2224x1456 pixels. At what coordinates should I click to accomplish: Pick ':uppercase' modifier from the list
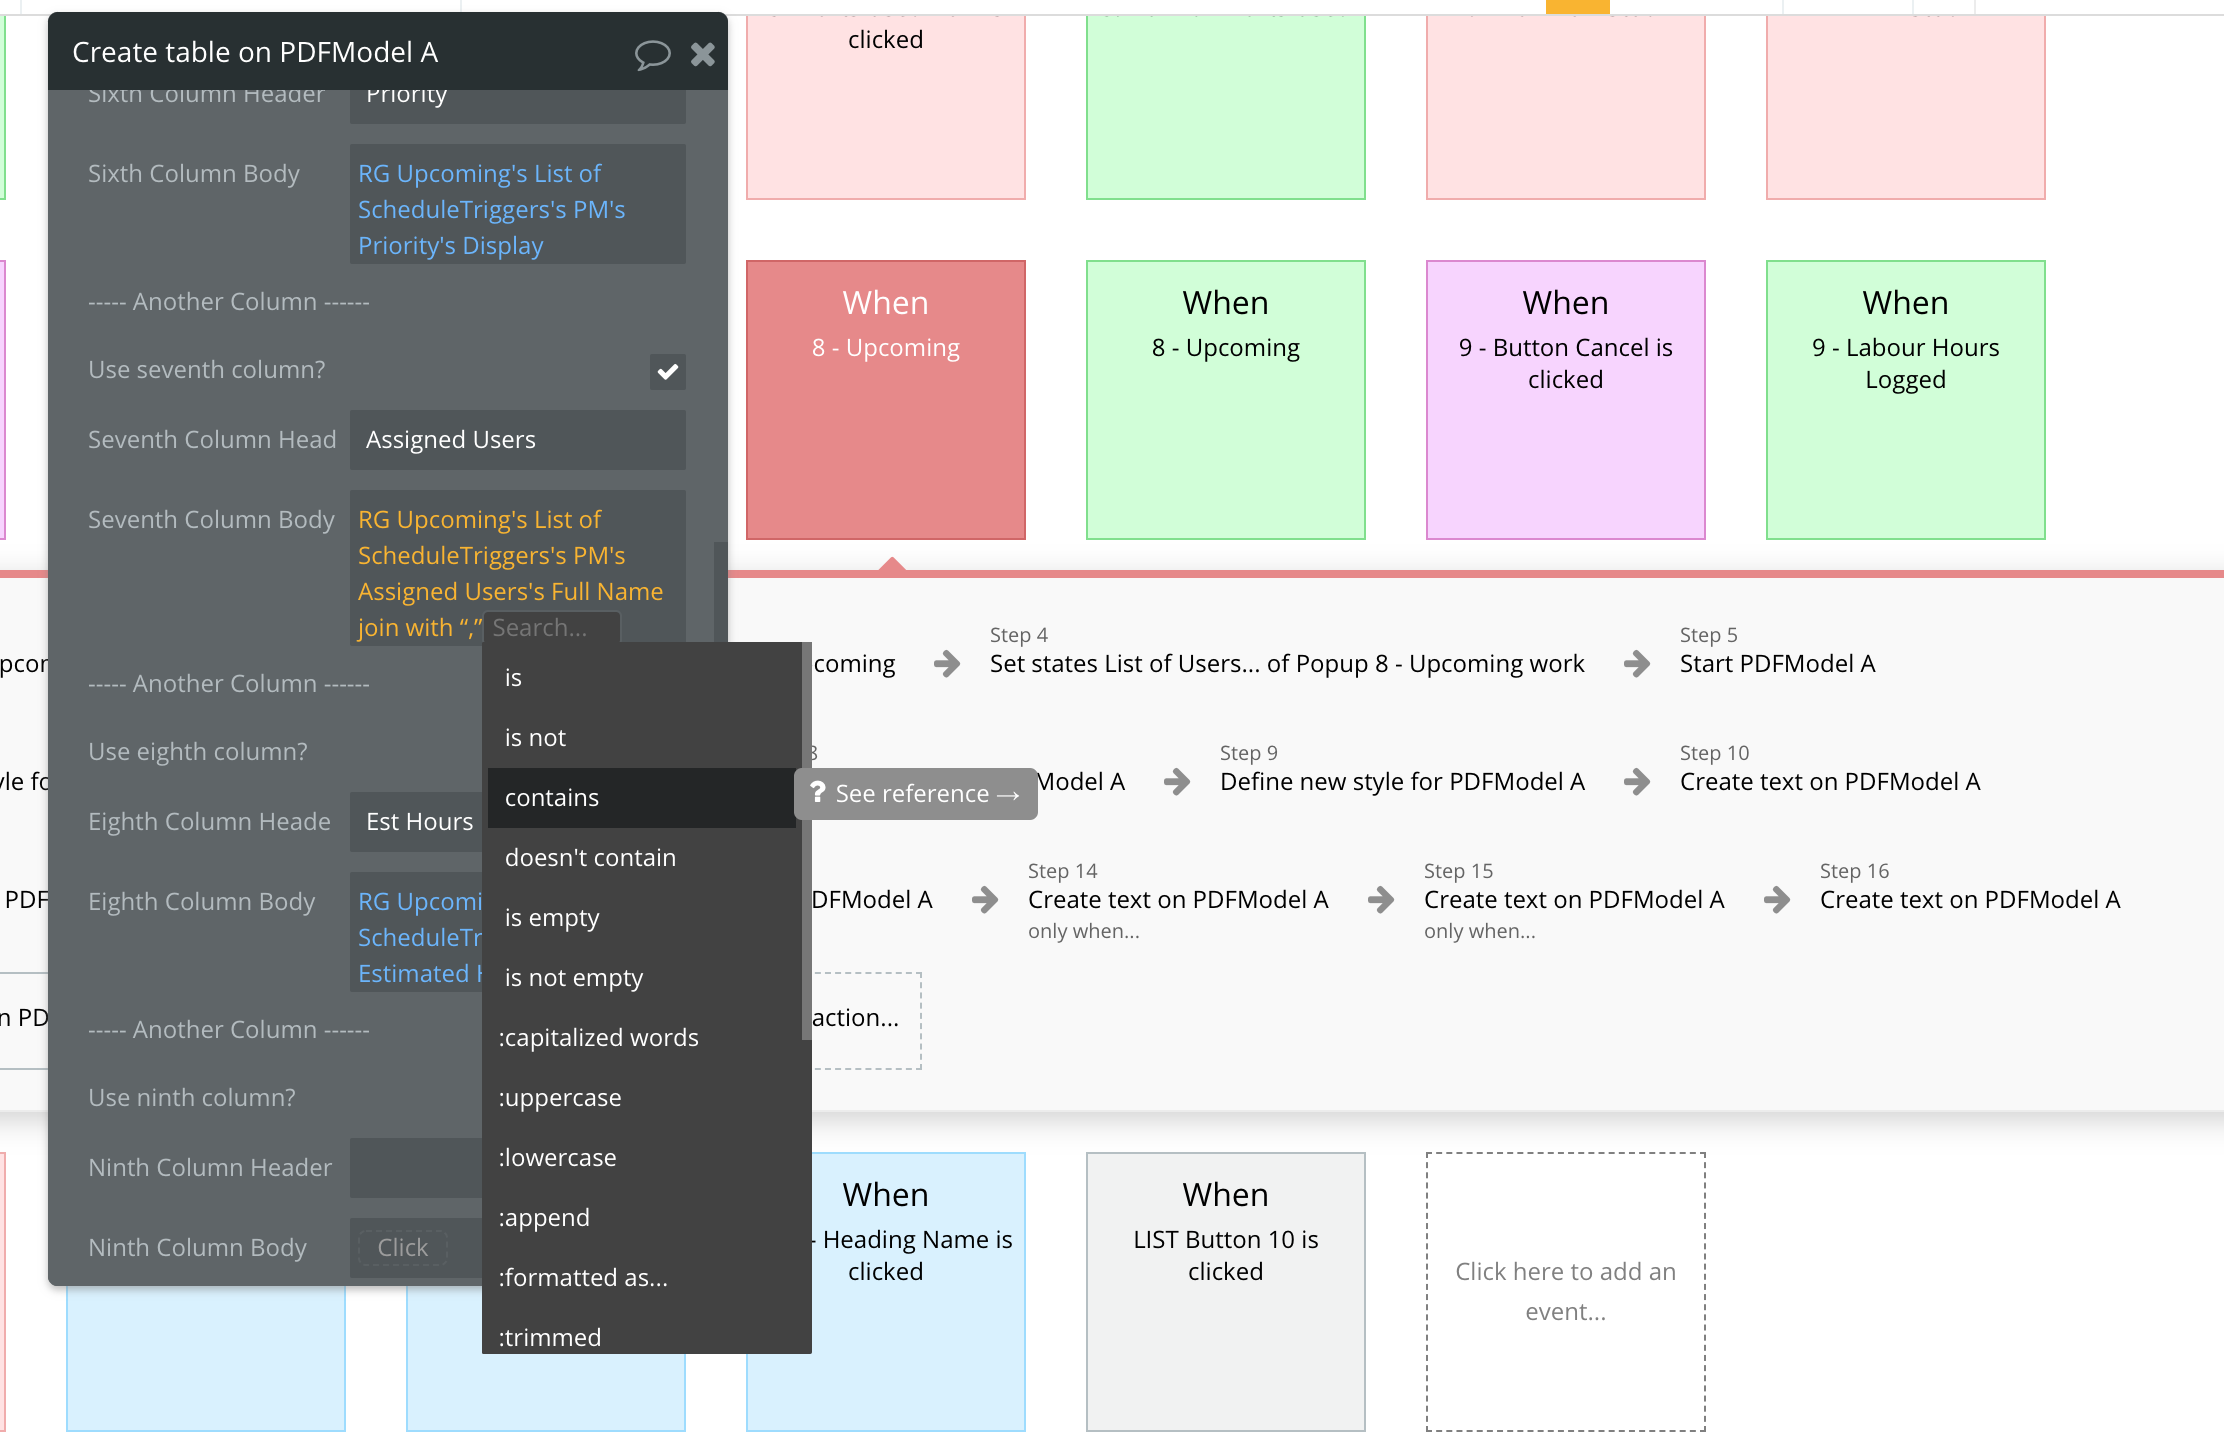pyautogui.click(x=560, y=1098)
